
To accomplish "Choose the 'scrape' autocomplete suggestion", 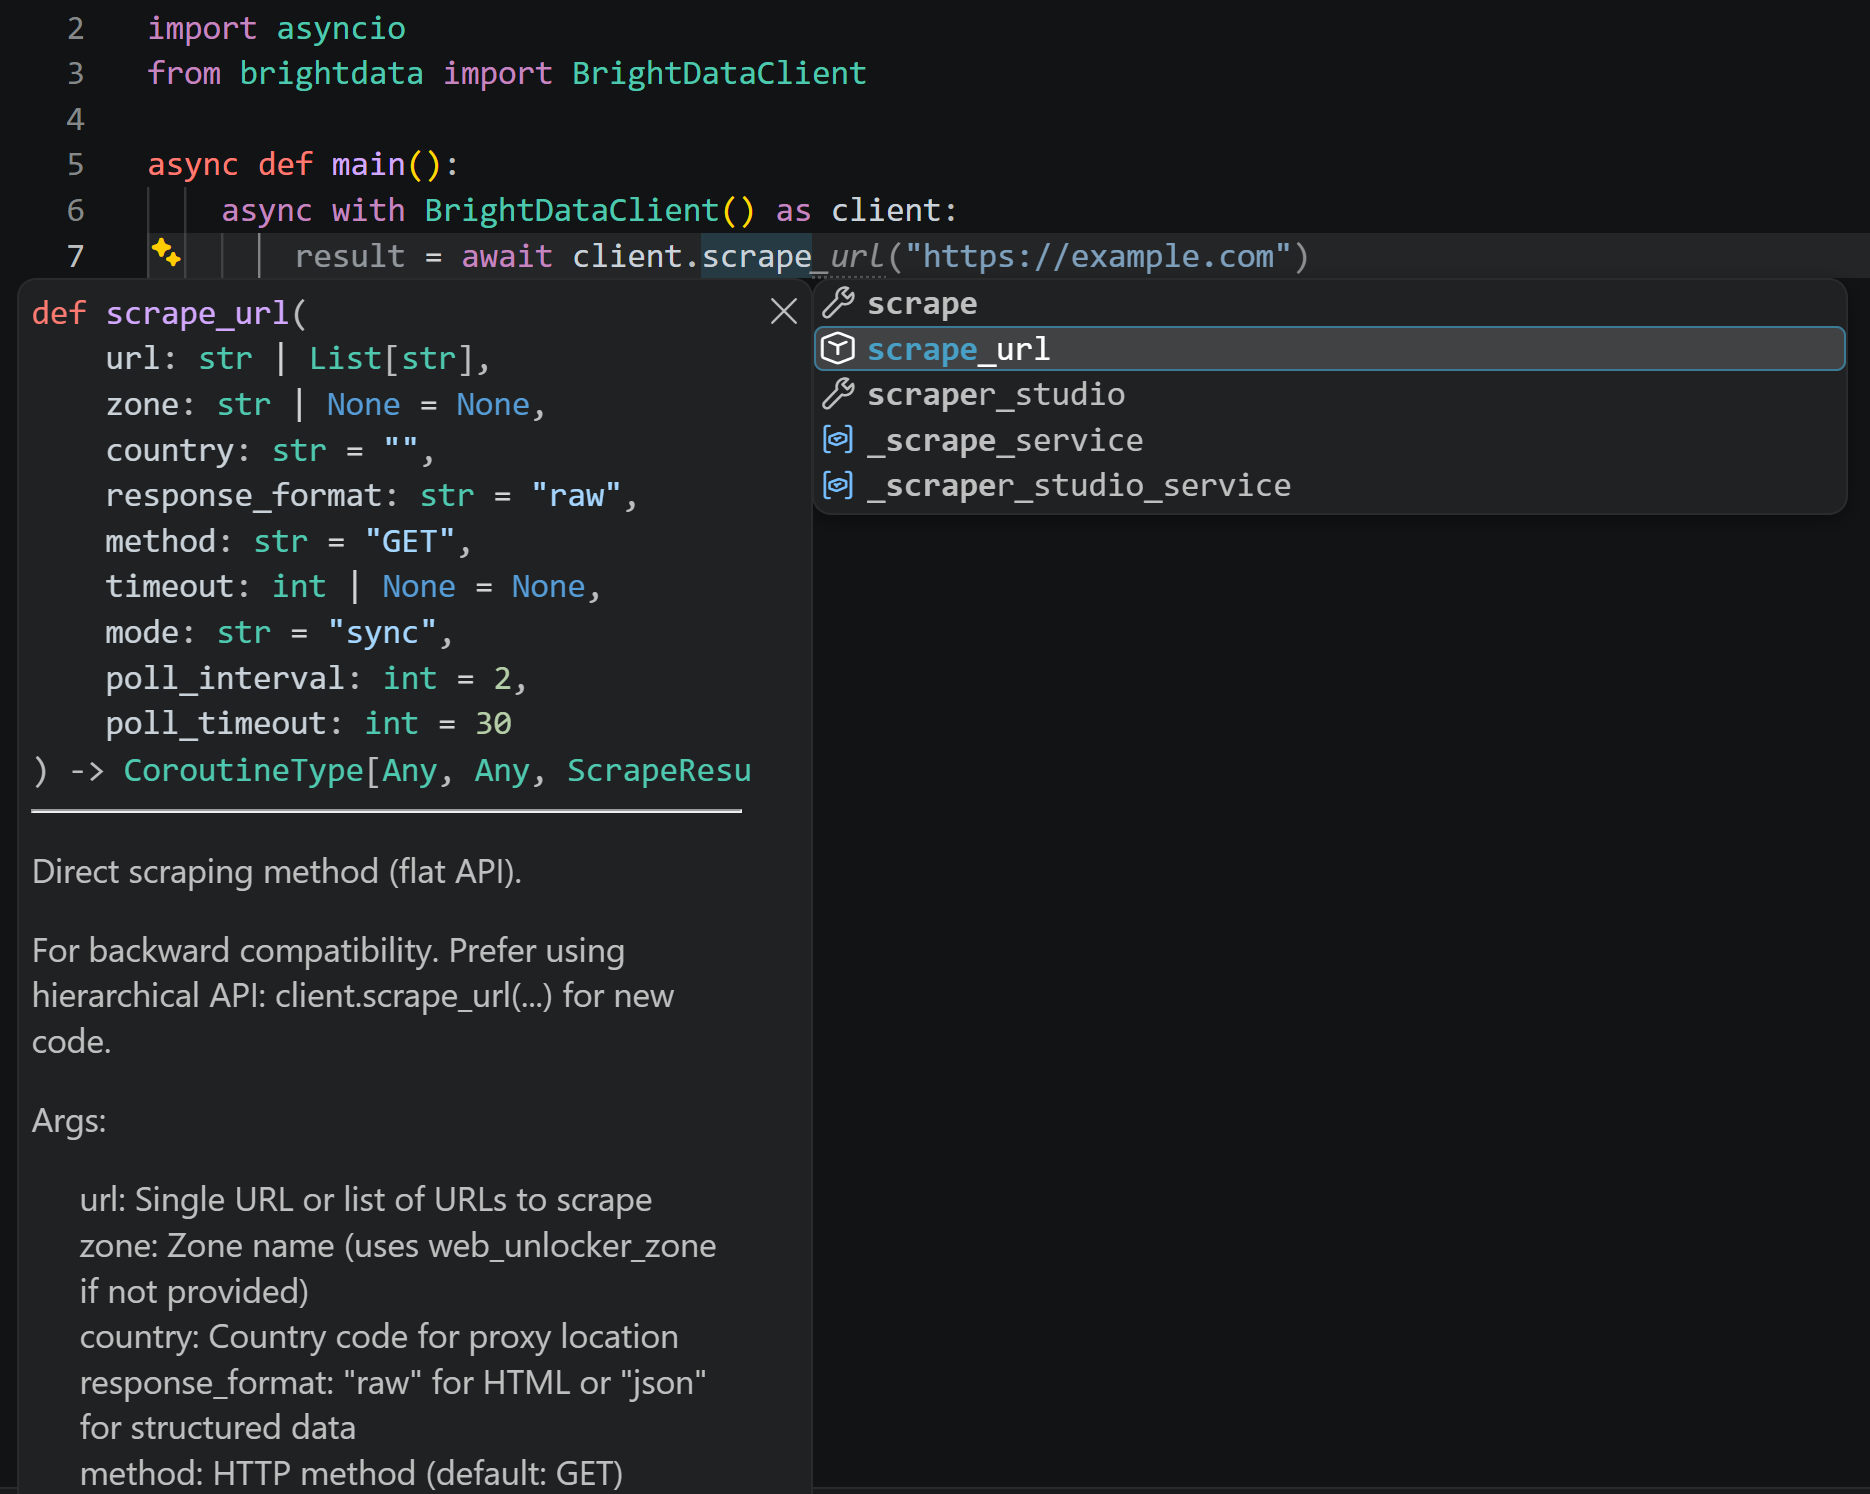I will point(1330,303).
